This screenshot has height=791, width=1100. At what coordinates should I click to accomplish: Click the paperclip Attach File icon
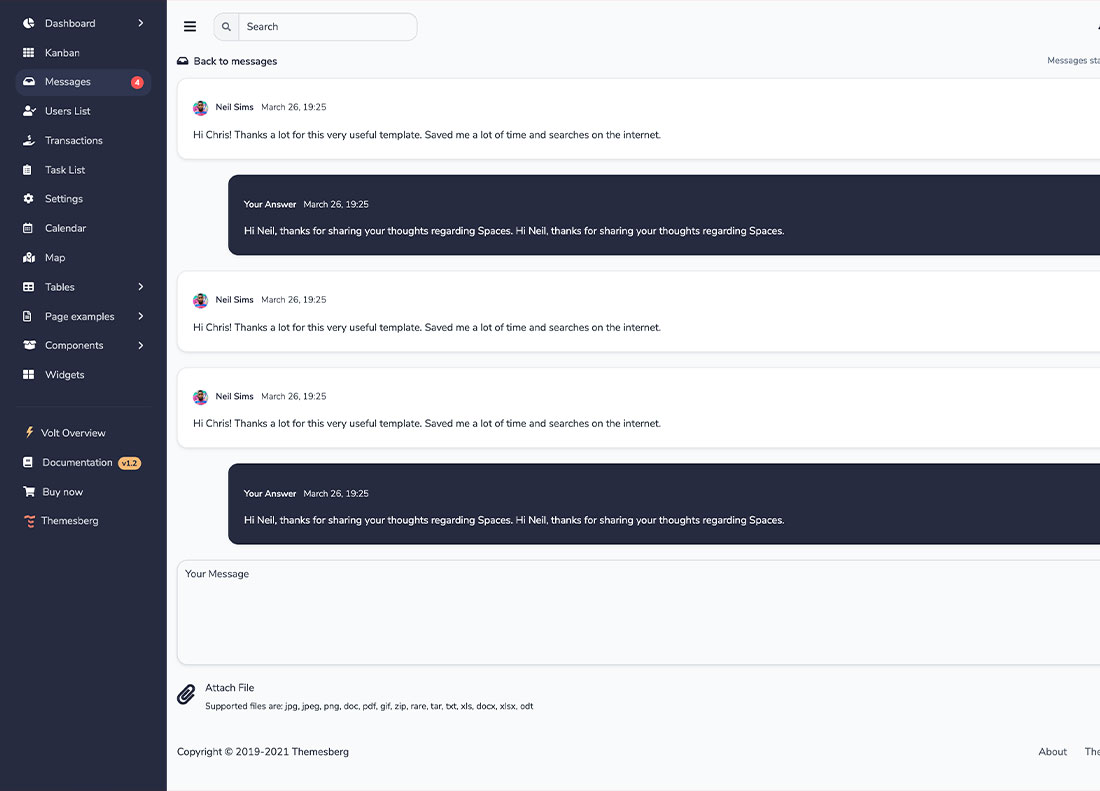tap(186, 694)
